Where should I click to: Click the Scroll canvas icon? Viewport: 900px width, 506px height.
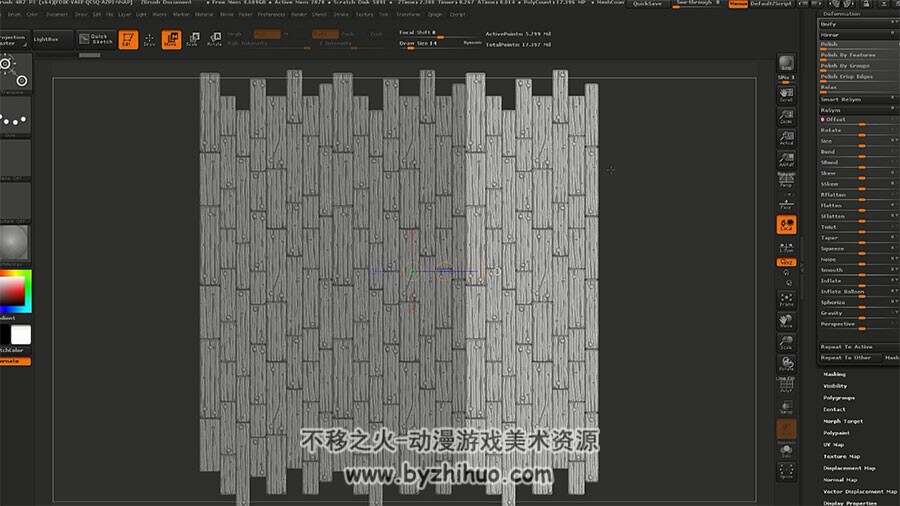click(786, 95)
